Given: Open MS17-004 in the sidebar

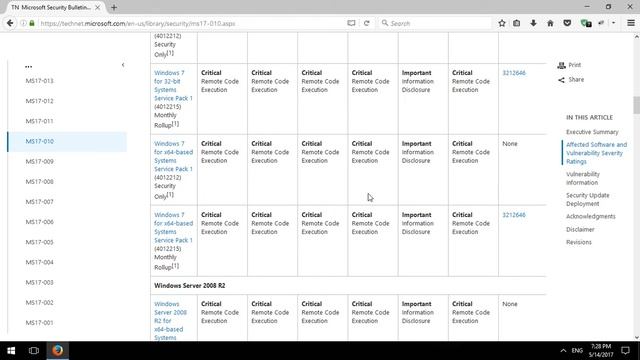Looking at the screenshot, I should click(x=40, y=262).
